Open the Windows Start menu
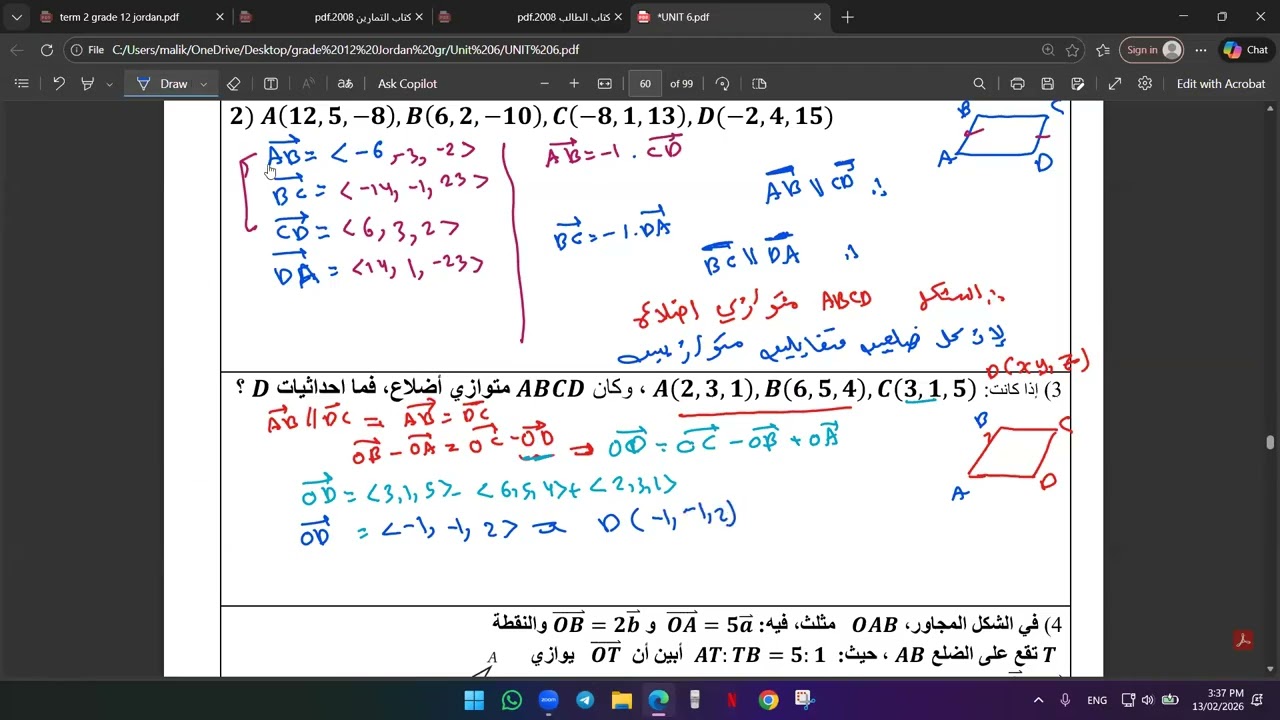1280x720 pixels. (475, 700)
